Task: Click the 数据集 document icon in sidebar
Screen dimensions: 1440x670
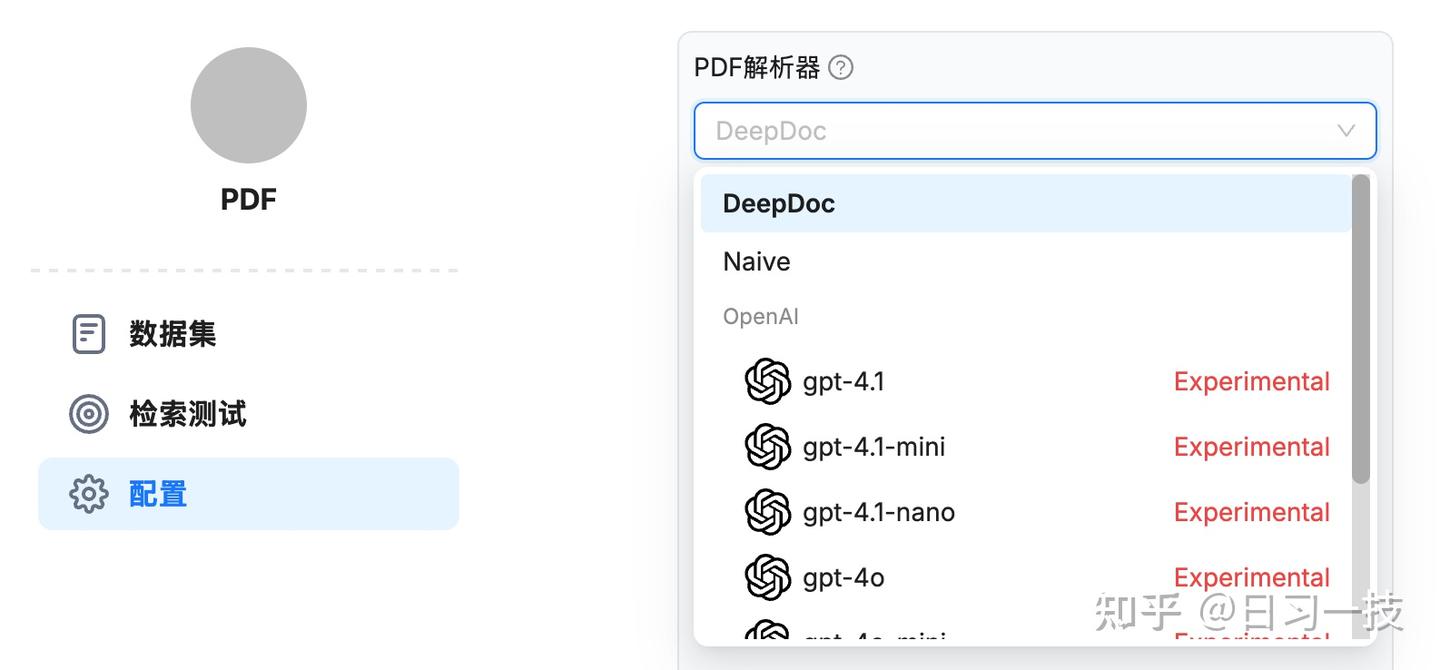Action: pyautogui.click(x=88, y=333)
